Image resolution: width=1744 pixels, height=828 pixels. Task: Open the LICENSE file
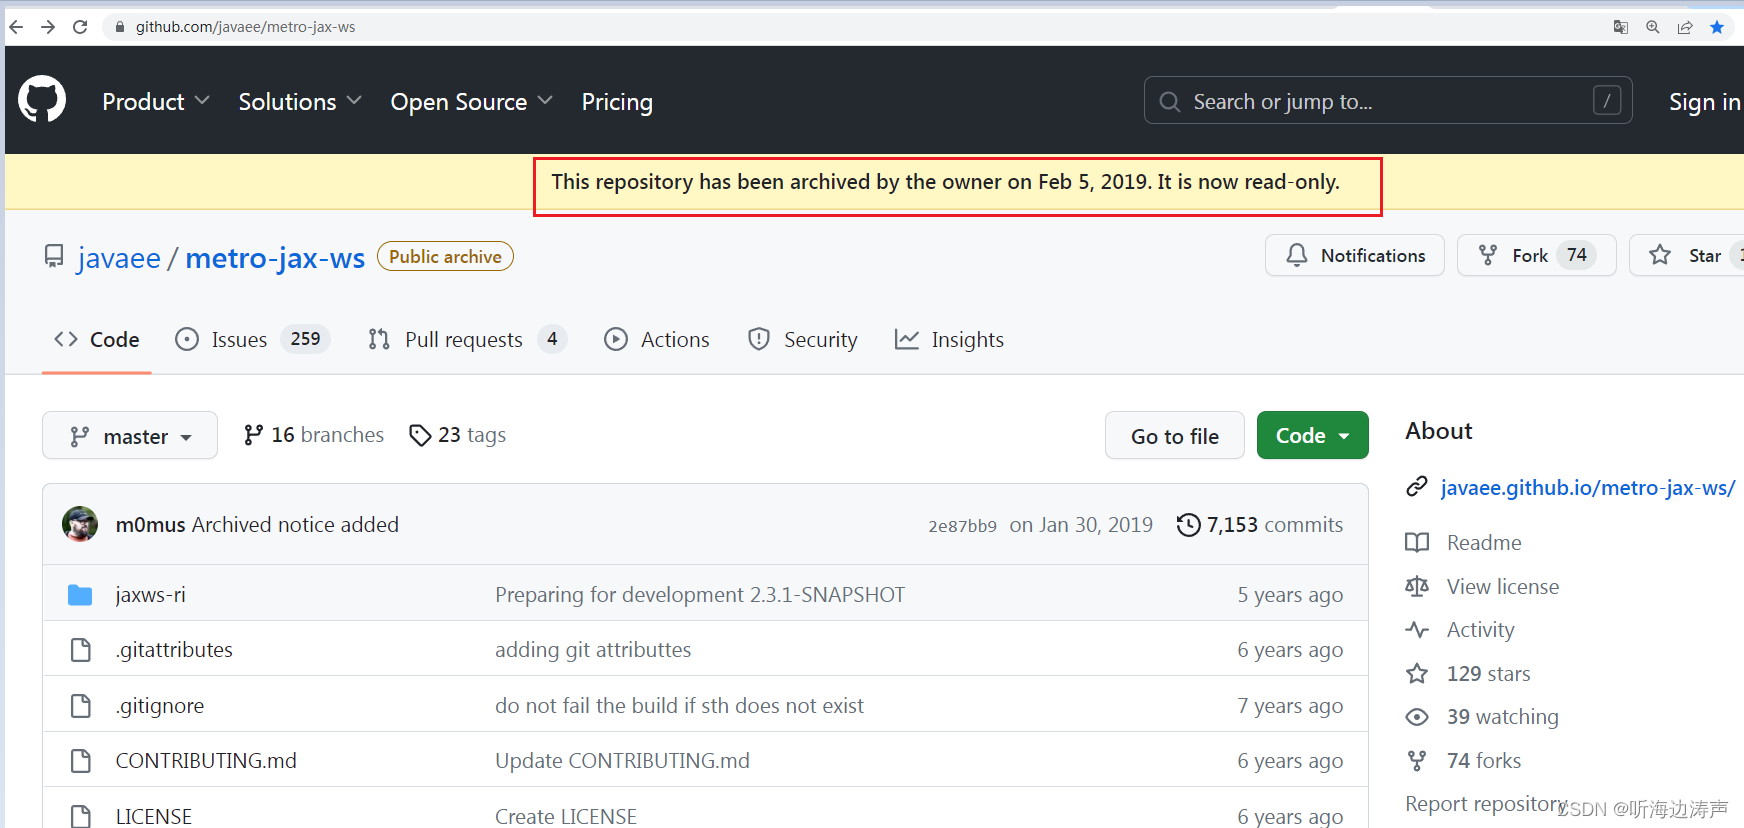pyautogui.click(x=154, y=816)
